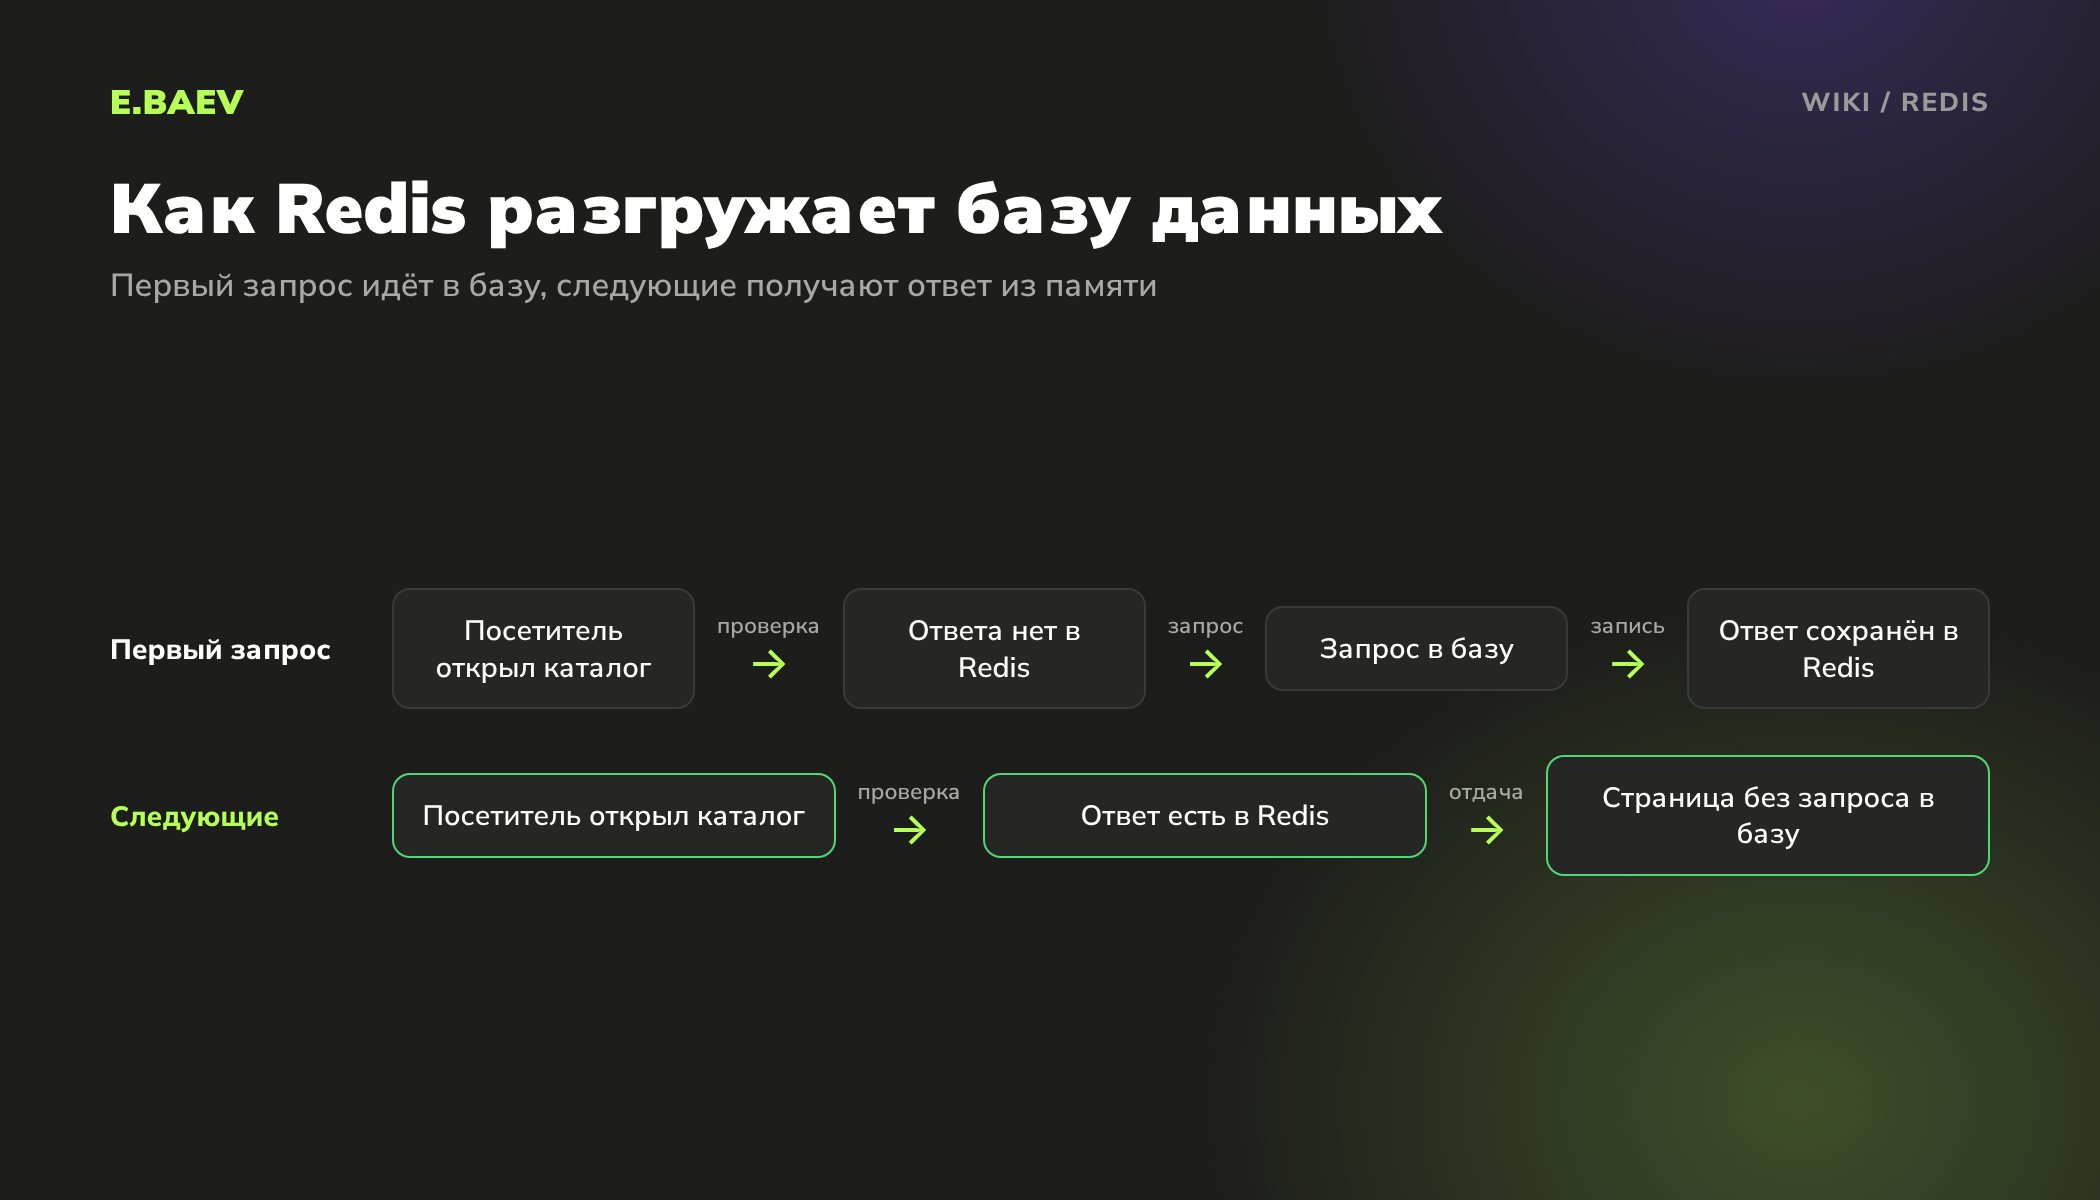Click the arrow under the "запись" label

point(1628,664)
